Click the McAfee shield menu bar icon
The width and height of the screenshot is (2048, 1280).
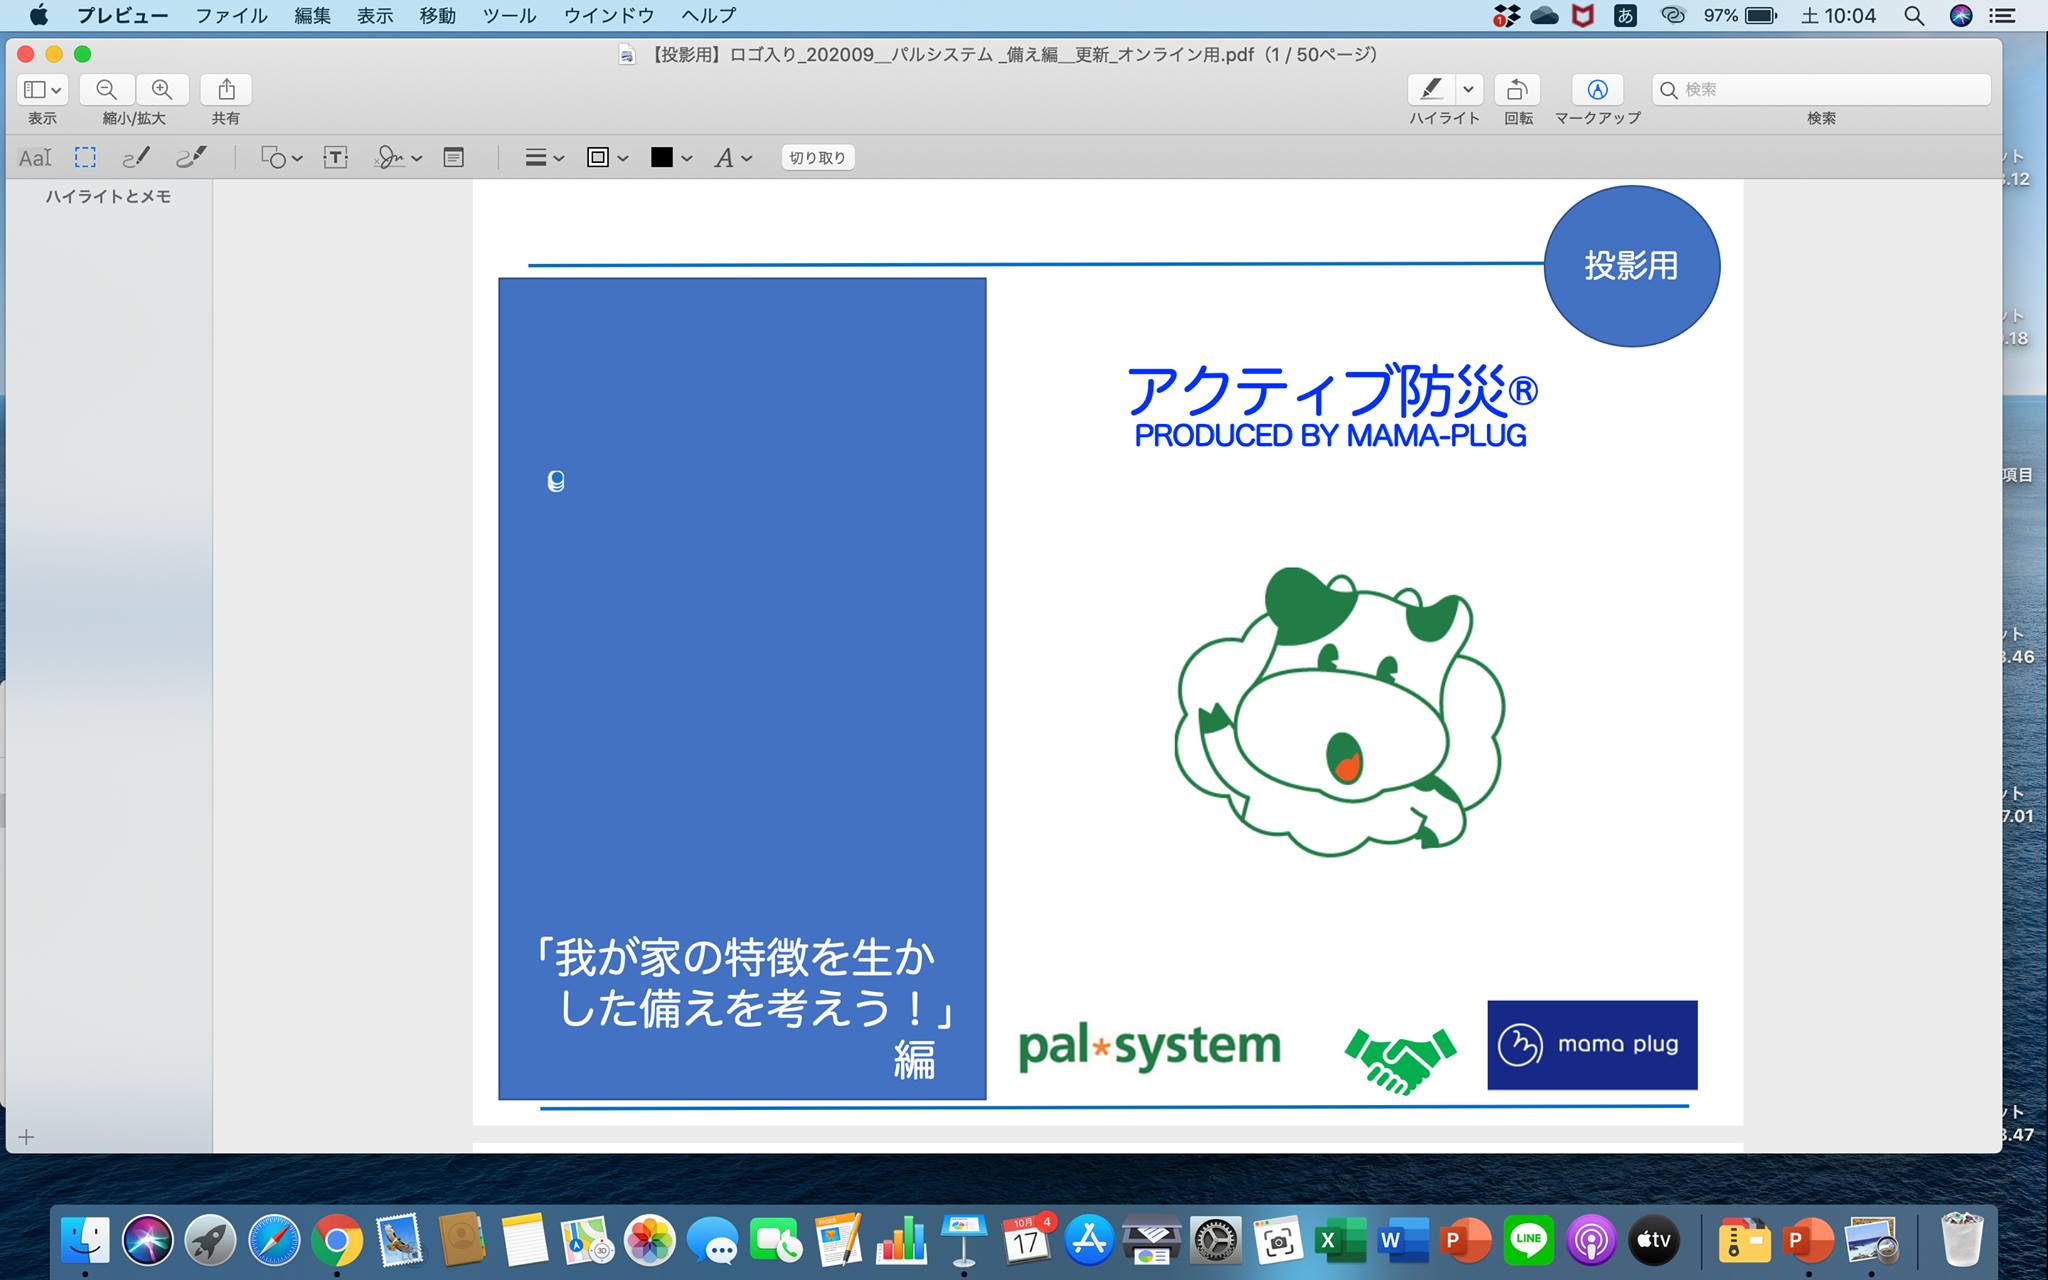(x=1582, y=16)
